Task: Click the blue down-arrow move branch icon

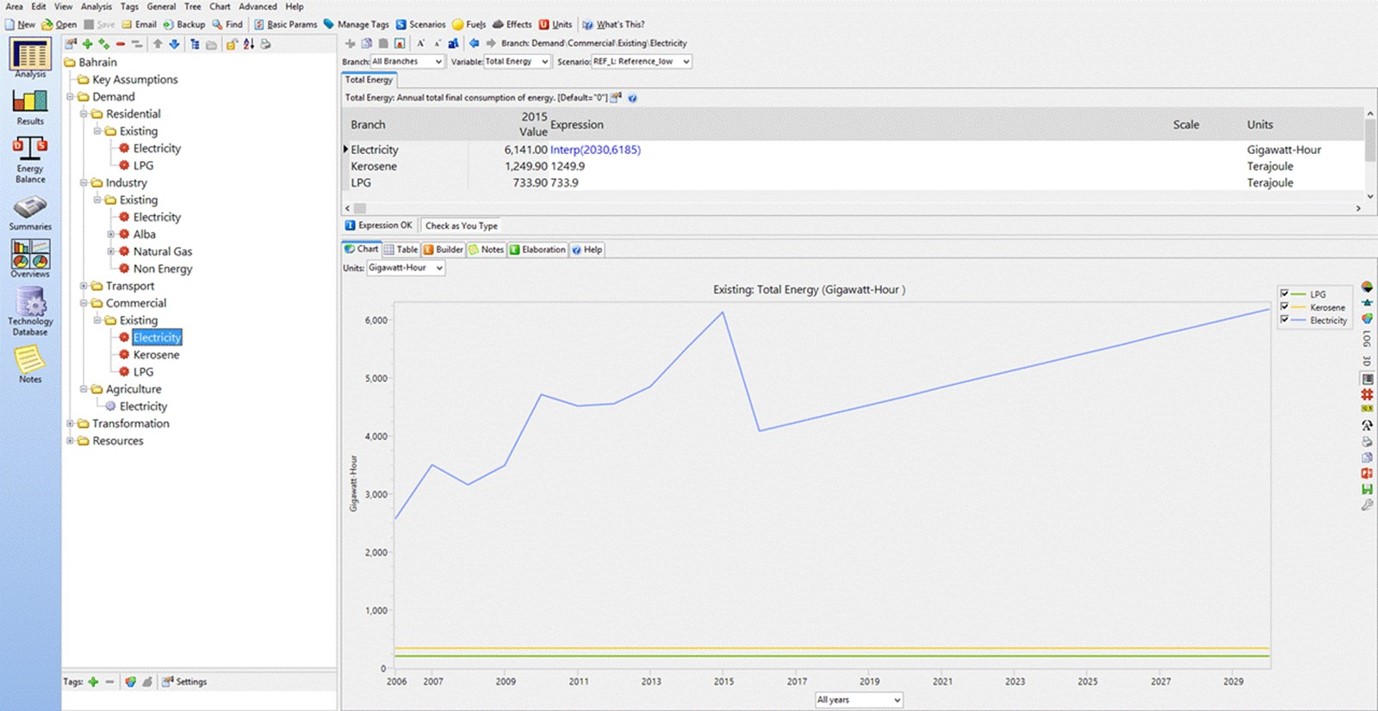Action: point(174,44)
